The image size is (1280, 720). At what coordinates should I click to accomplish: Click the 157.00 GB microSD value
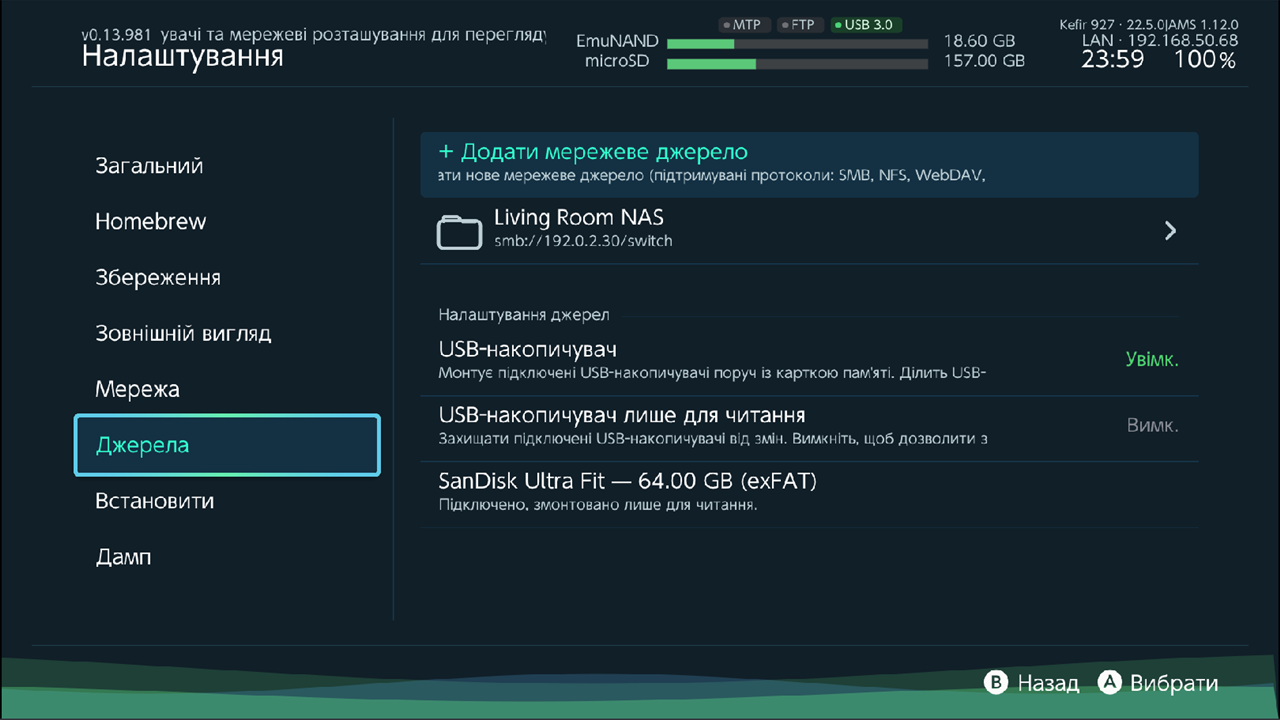click(984, 61)
